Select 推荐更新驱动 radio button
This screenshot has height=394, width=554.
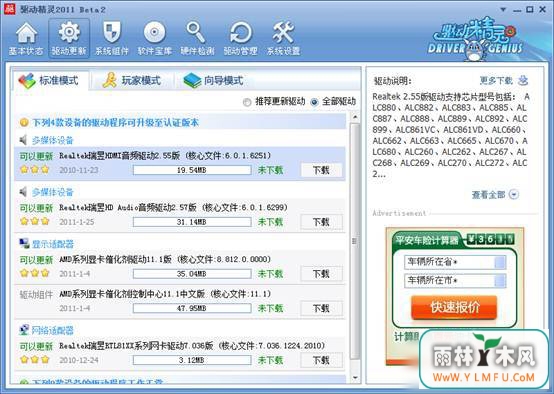point(247,102)
